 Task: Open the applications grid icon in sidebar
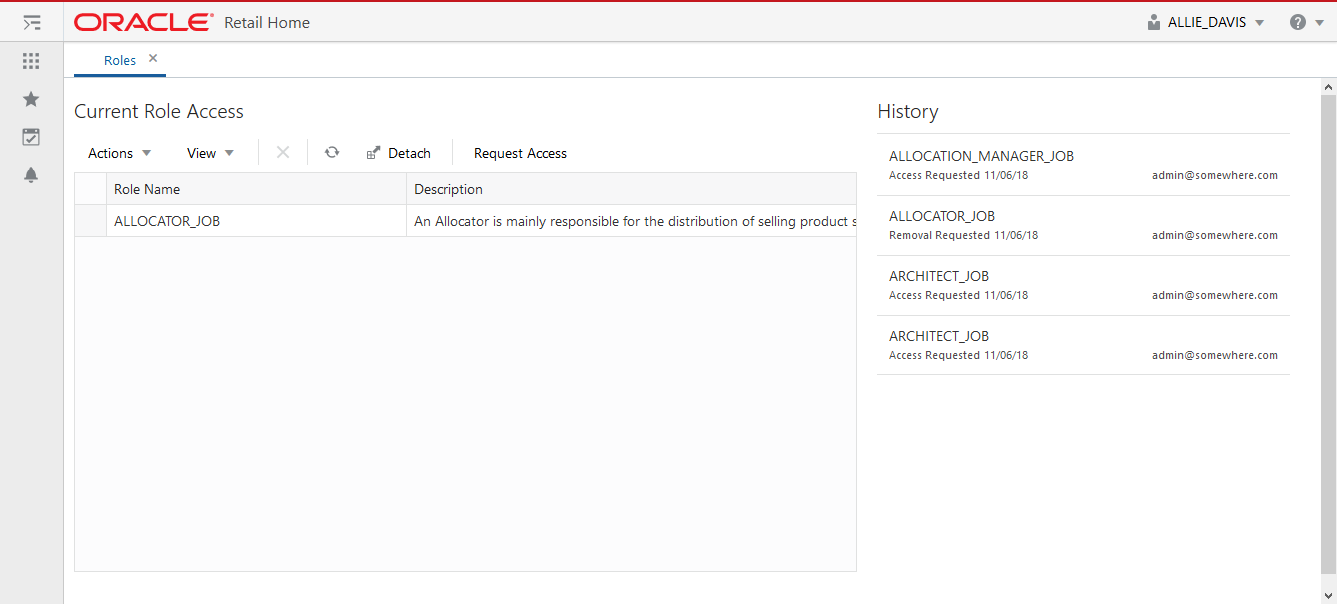coord(31,61)
